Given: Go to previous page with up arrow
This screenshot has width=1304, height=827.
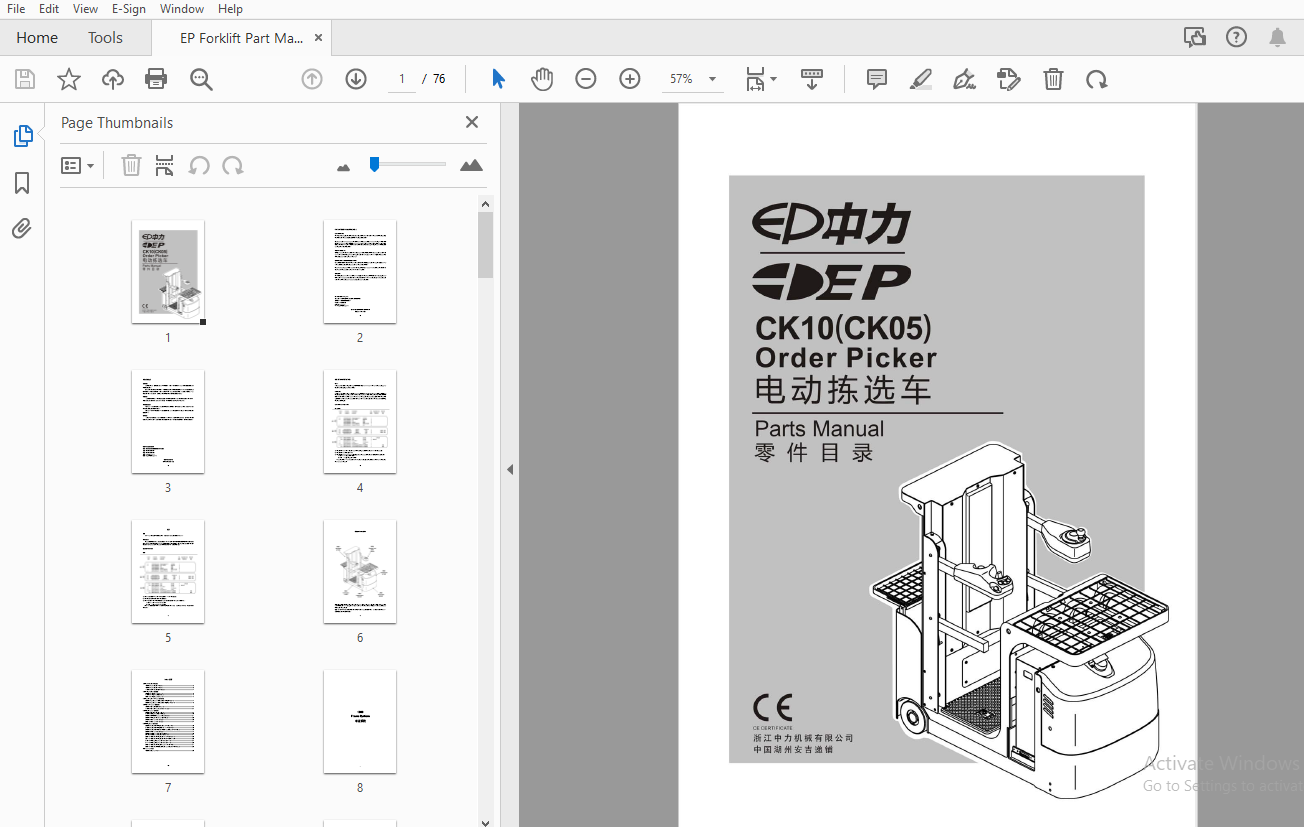Looking at the screenshot, I should click(x=312, y=79).
